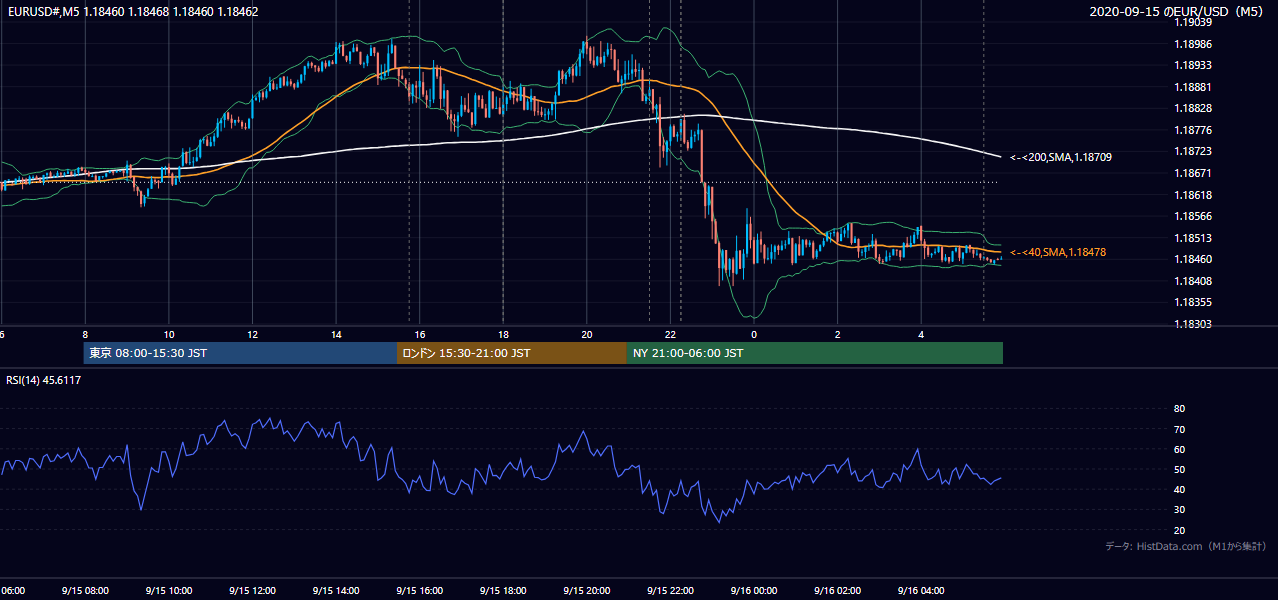The height and width of the screenshot is (600, 1278).
Task: Click hour tick 18 under the price chart
Action: pyautogui.click(x=503, y=335)
